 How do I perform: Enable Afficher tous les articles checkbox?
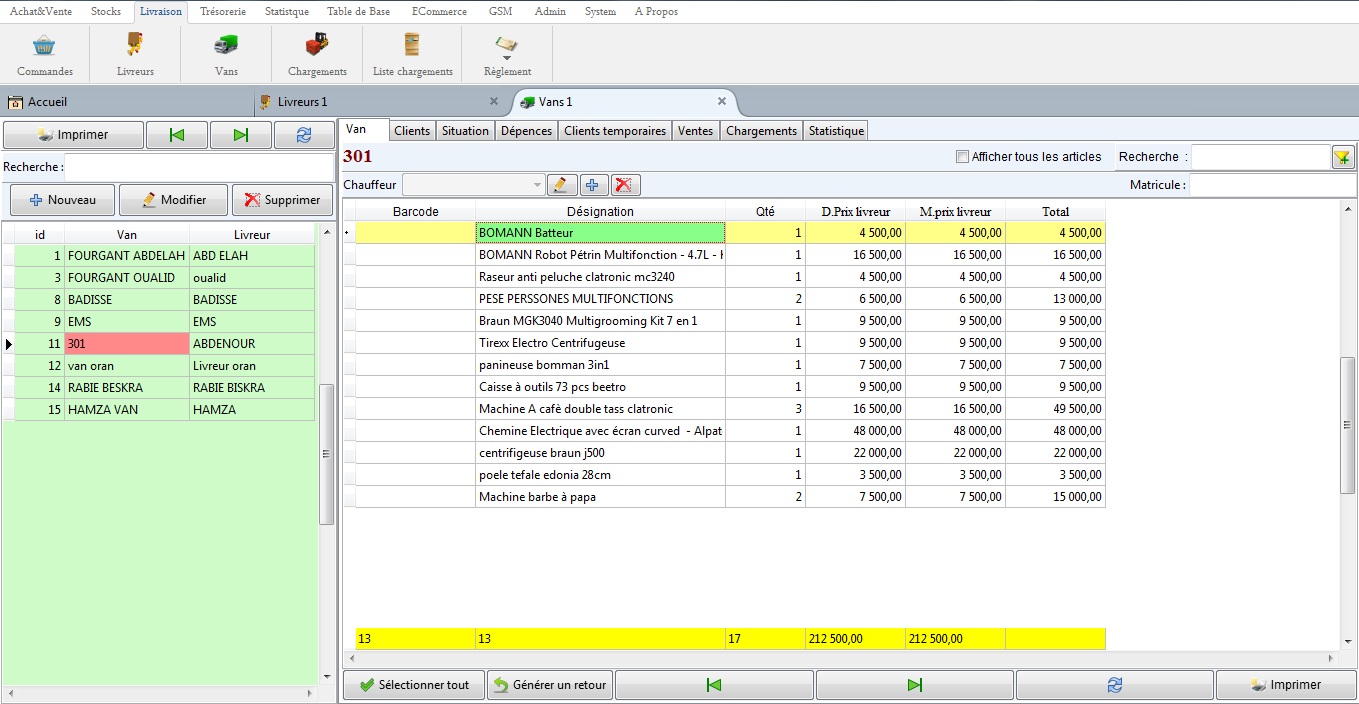[962, 157]
